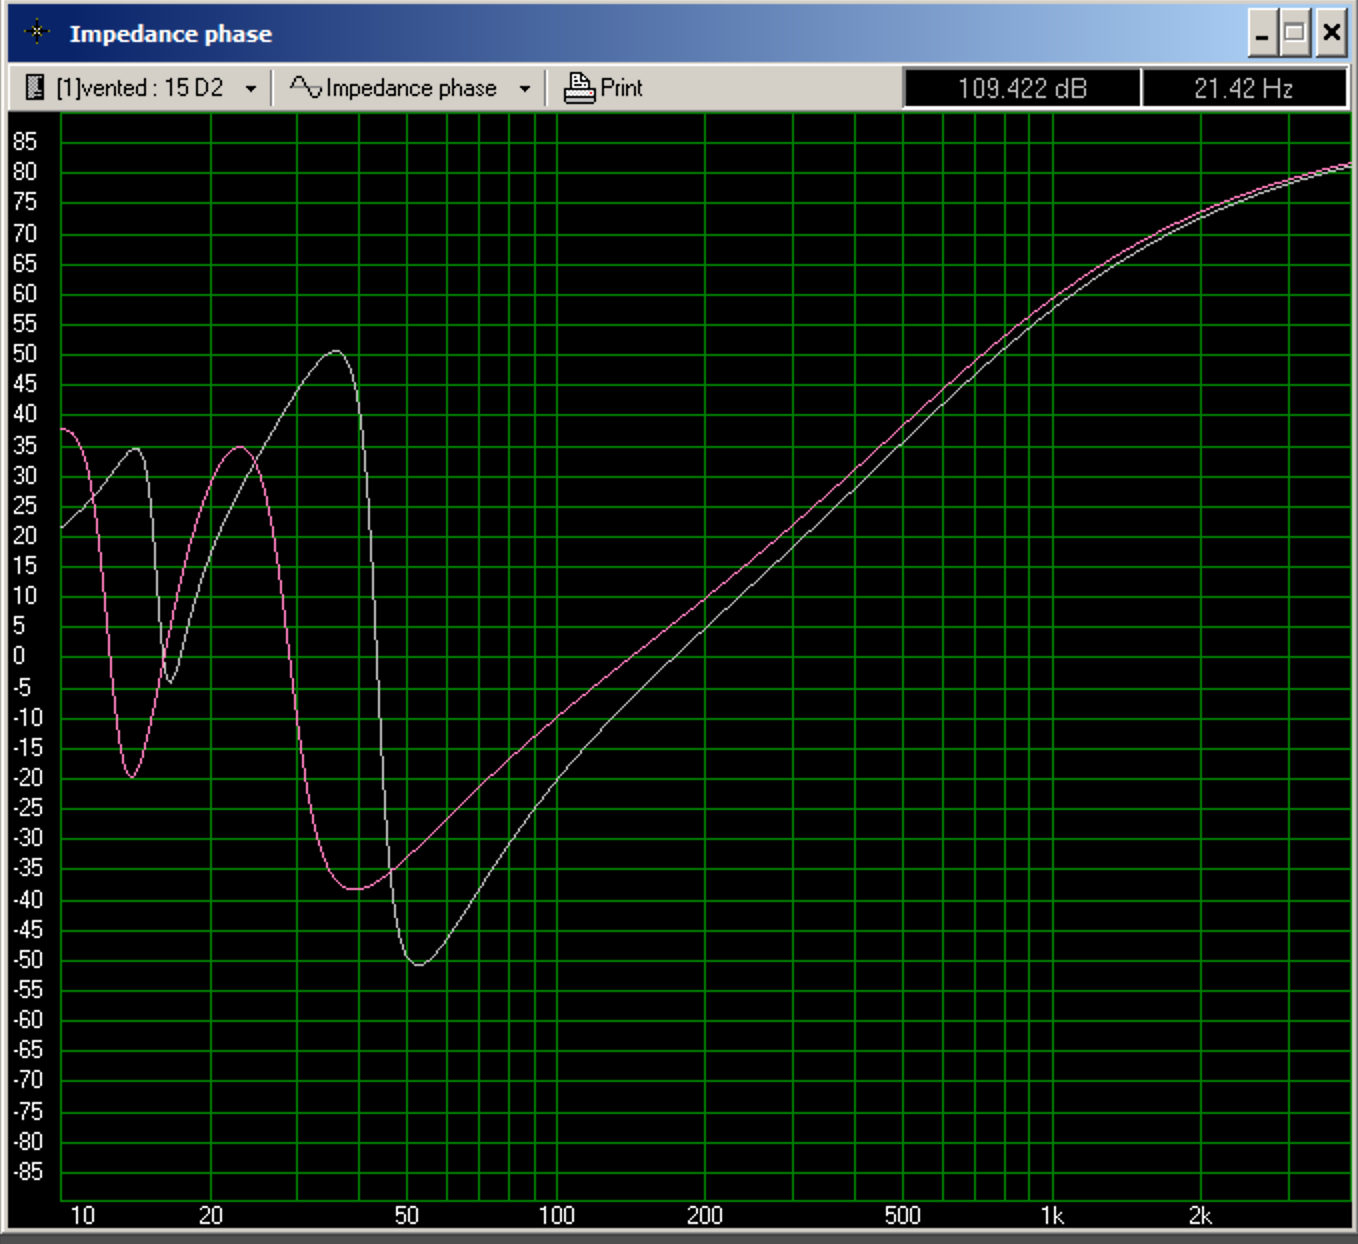The height and width of the screenshot is (1244, 1358).
Task: Click the printer icon
Action: tap(579, 88)
